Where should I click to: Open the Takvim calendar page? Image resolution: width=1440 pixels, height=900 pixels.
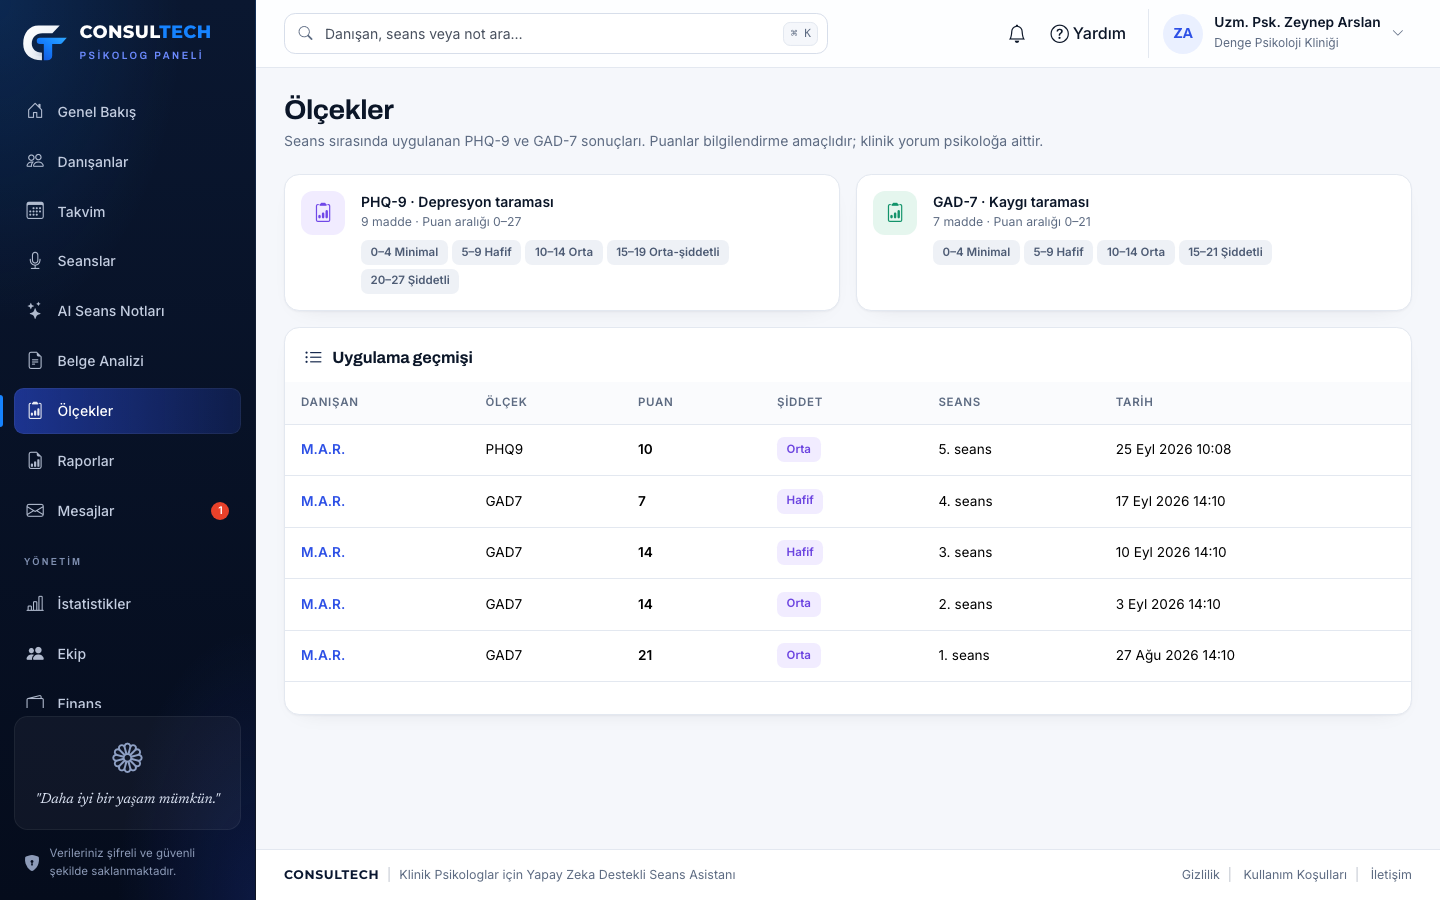pos(127,212)
